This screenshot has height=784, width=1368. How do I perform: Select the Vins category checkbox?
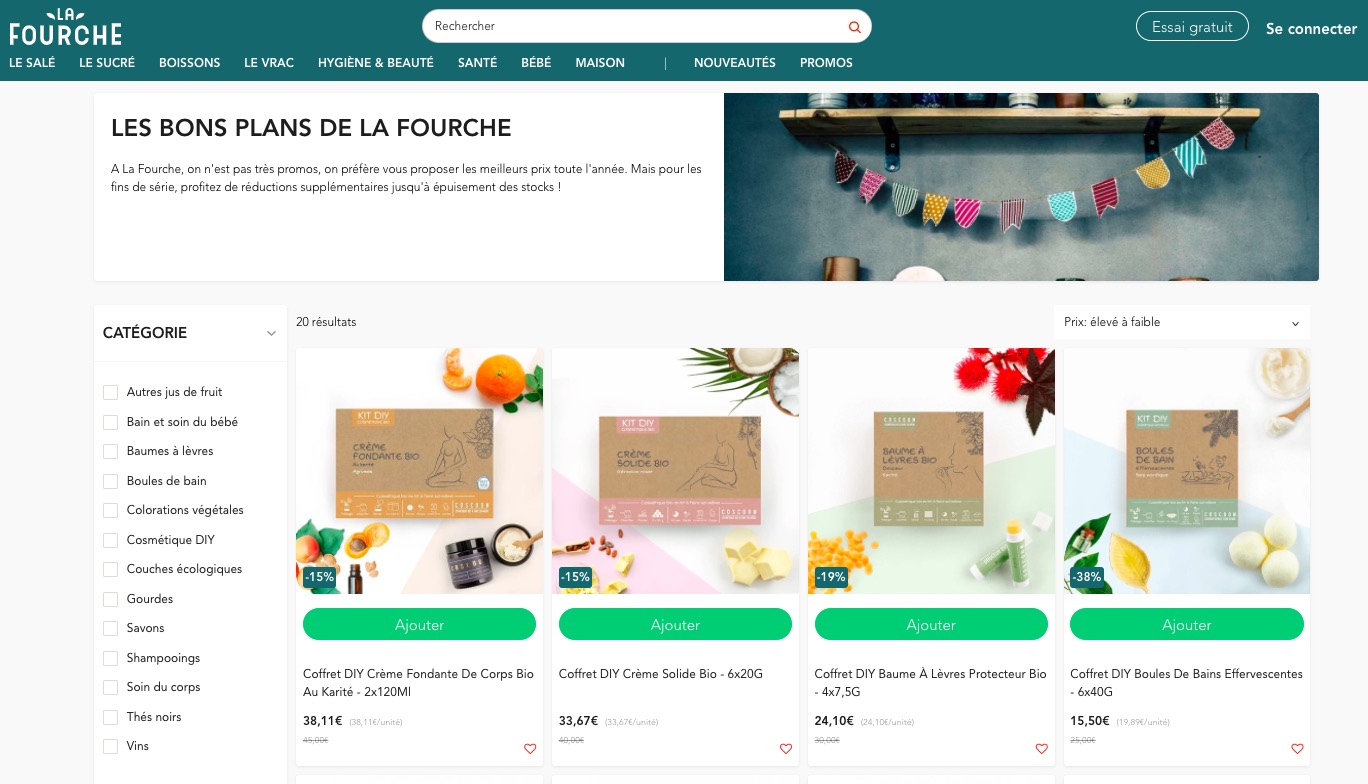(110, 746)
